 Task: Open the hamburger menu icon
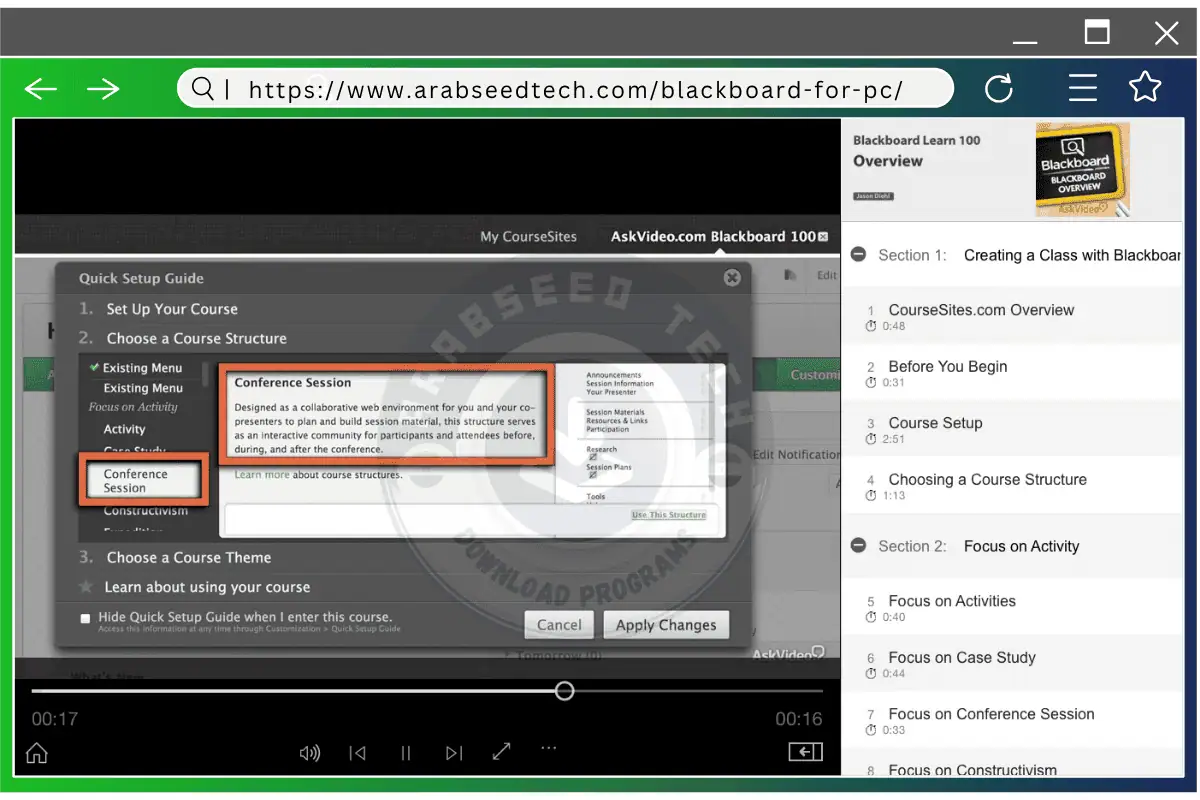pyautogui.click(x=1082, y=88)
